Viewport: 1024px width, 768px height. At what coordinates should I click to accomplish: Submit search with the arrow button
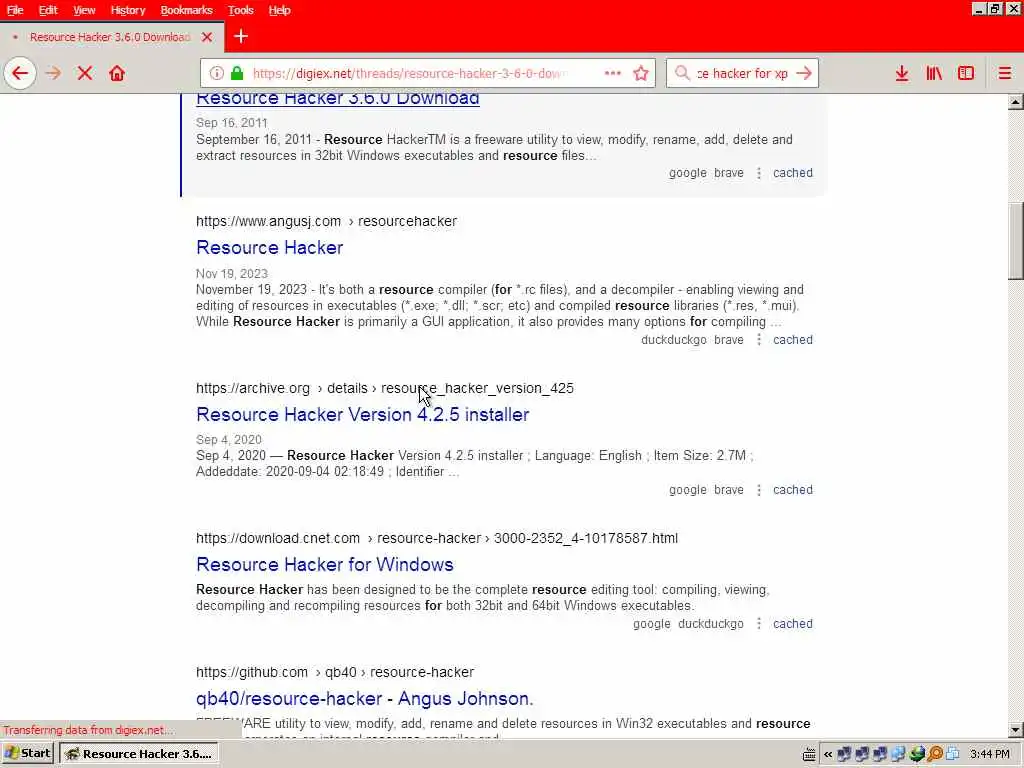tap(804, 73)
